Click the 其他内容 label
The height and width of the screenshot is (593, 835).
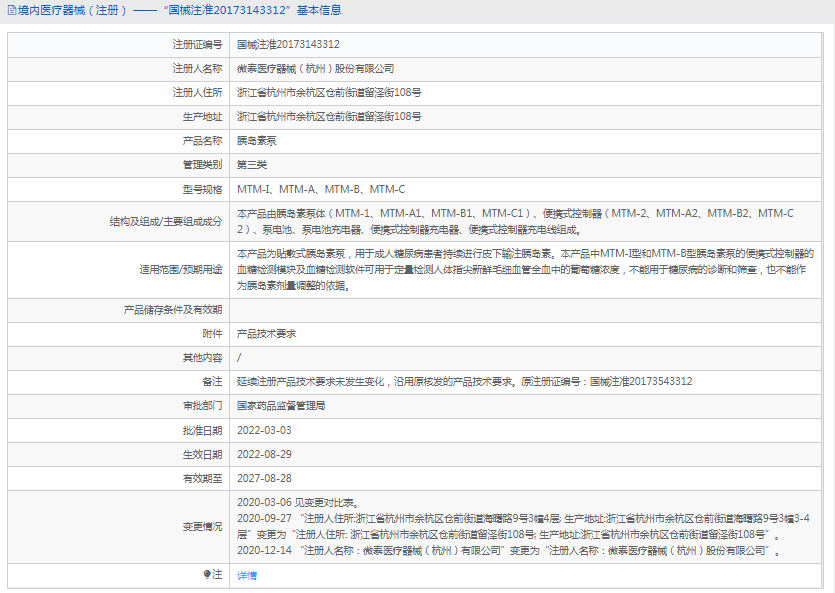tap(202, 358)
